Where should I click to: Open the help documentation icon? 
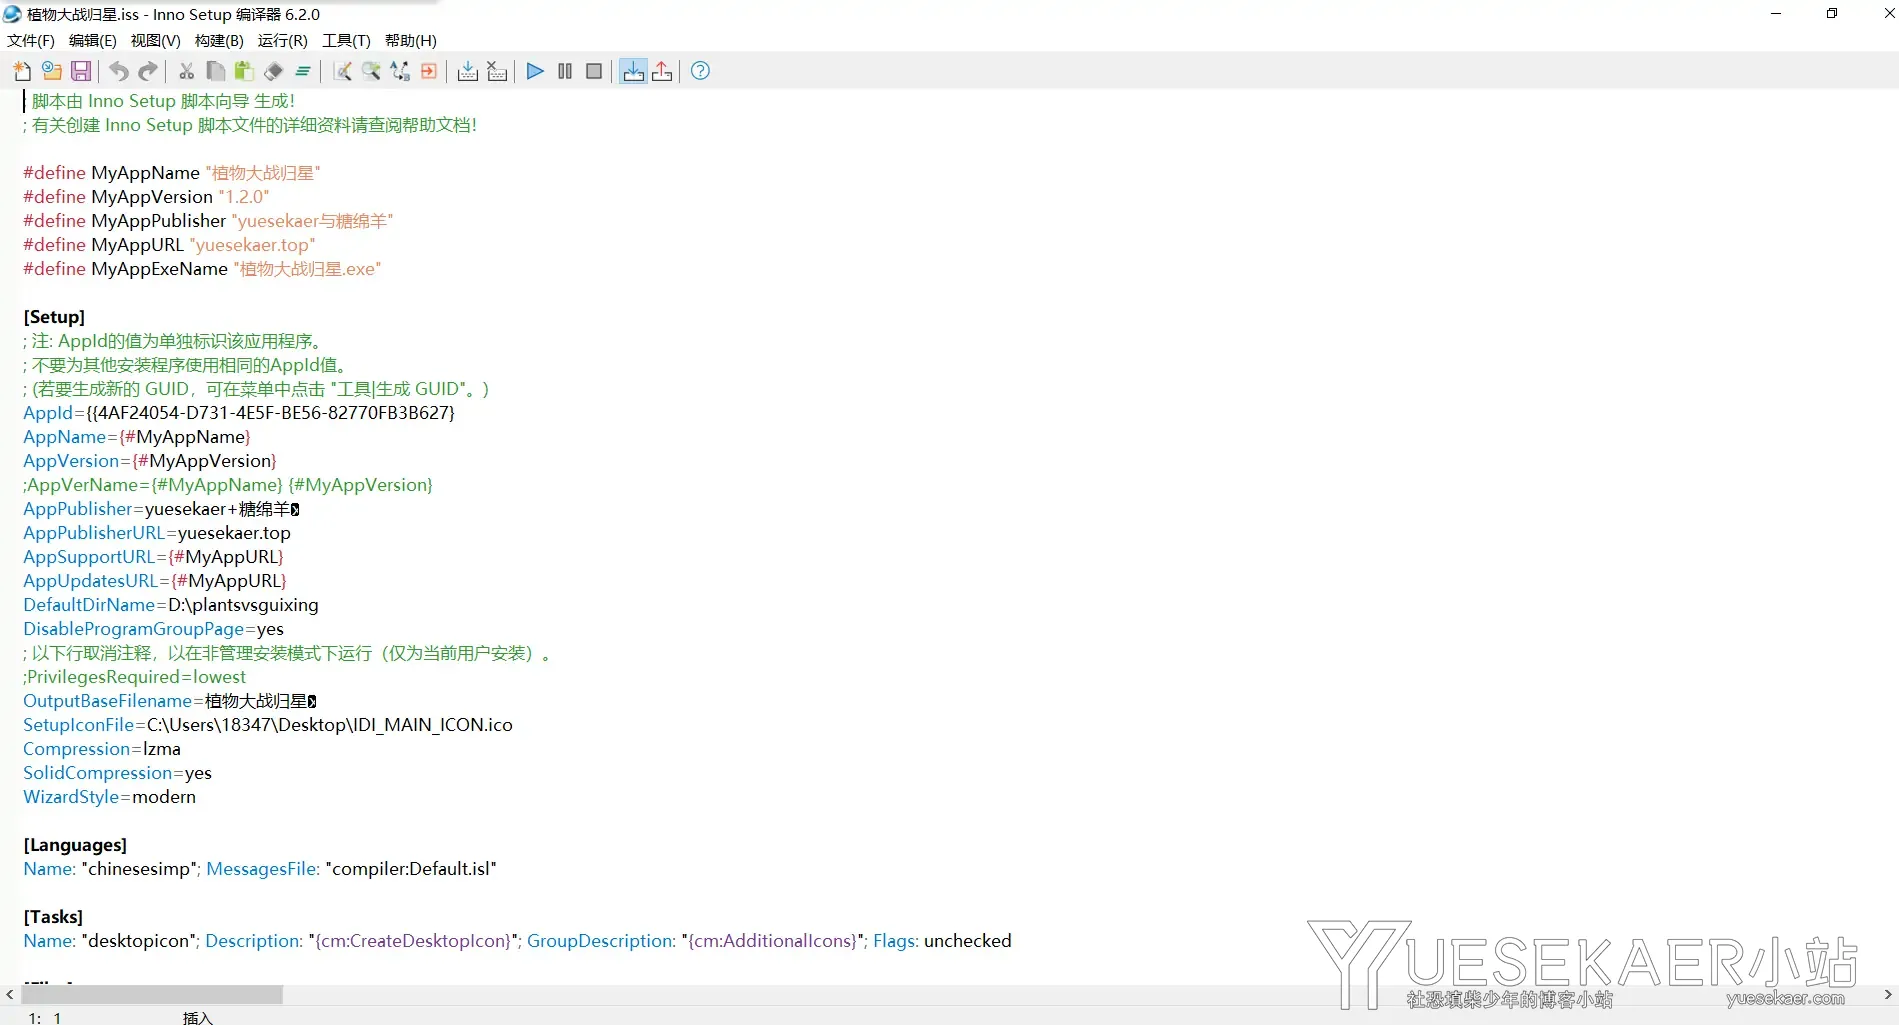point(701,71)
